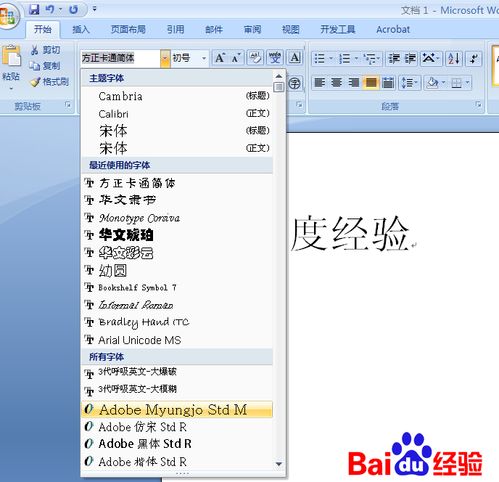Click the font list scroll down arrow

(x=279, y=464)
